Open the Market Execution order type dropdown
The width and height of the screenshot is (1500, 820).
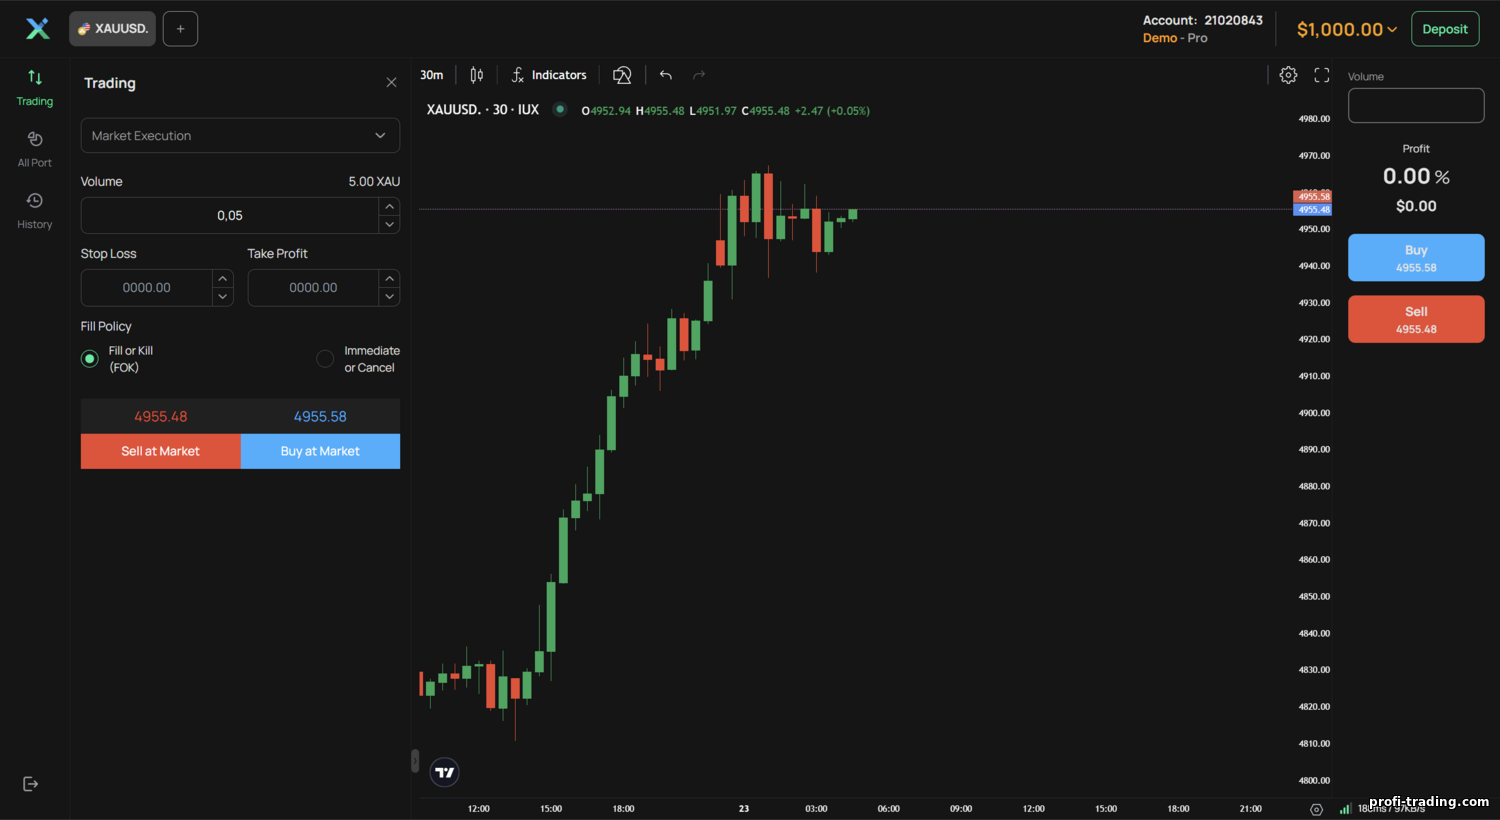[240, 135]
